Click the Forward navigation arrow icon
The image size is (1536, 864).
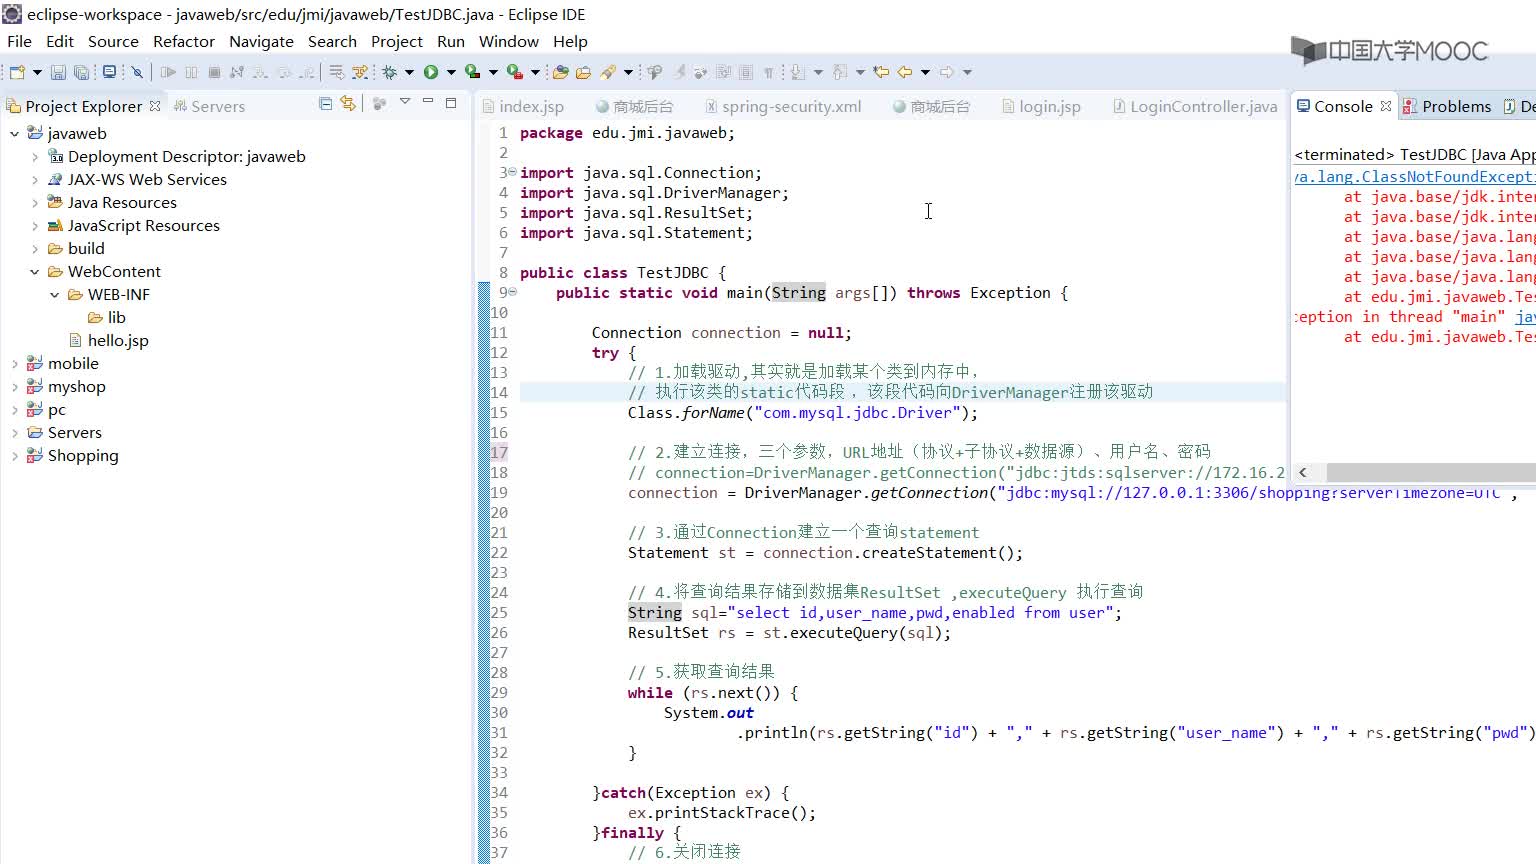946,72
